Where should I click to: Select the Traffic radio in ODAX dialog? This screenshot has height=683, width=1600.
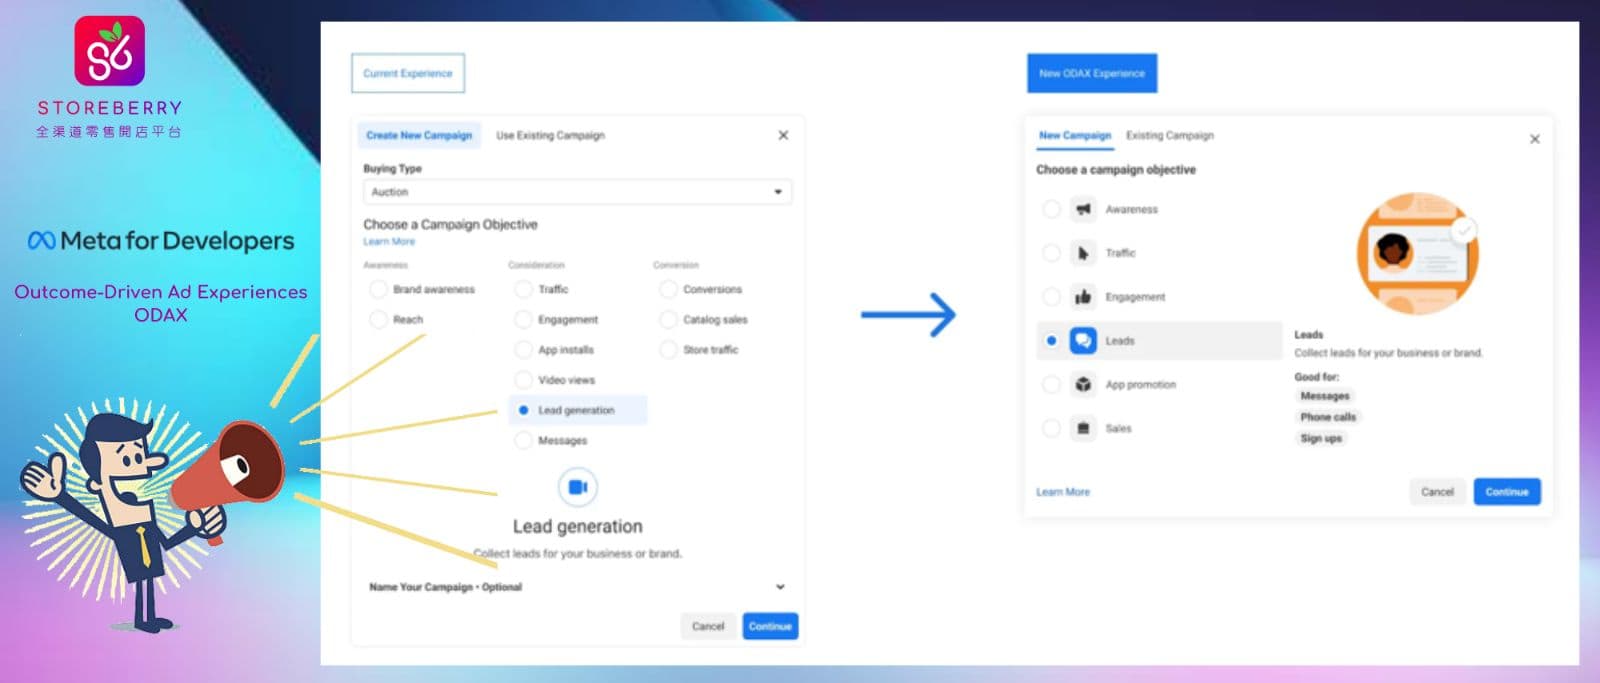[x=1051, y=253]
